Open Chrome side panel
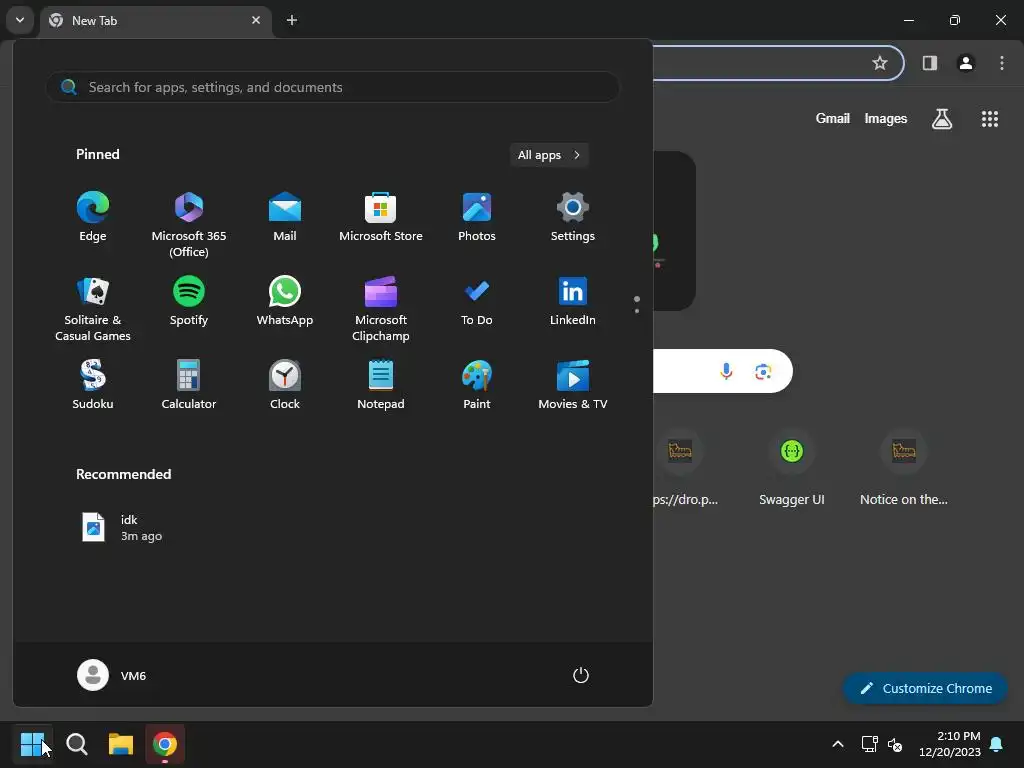 pos(930,63)
